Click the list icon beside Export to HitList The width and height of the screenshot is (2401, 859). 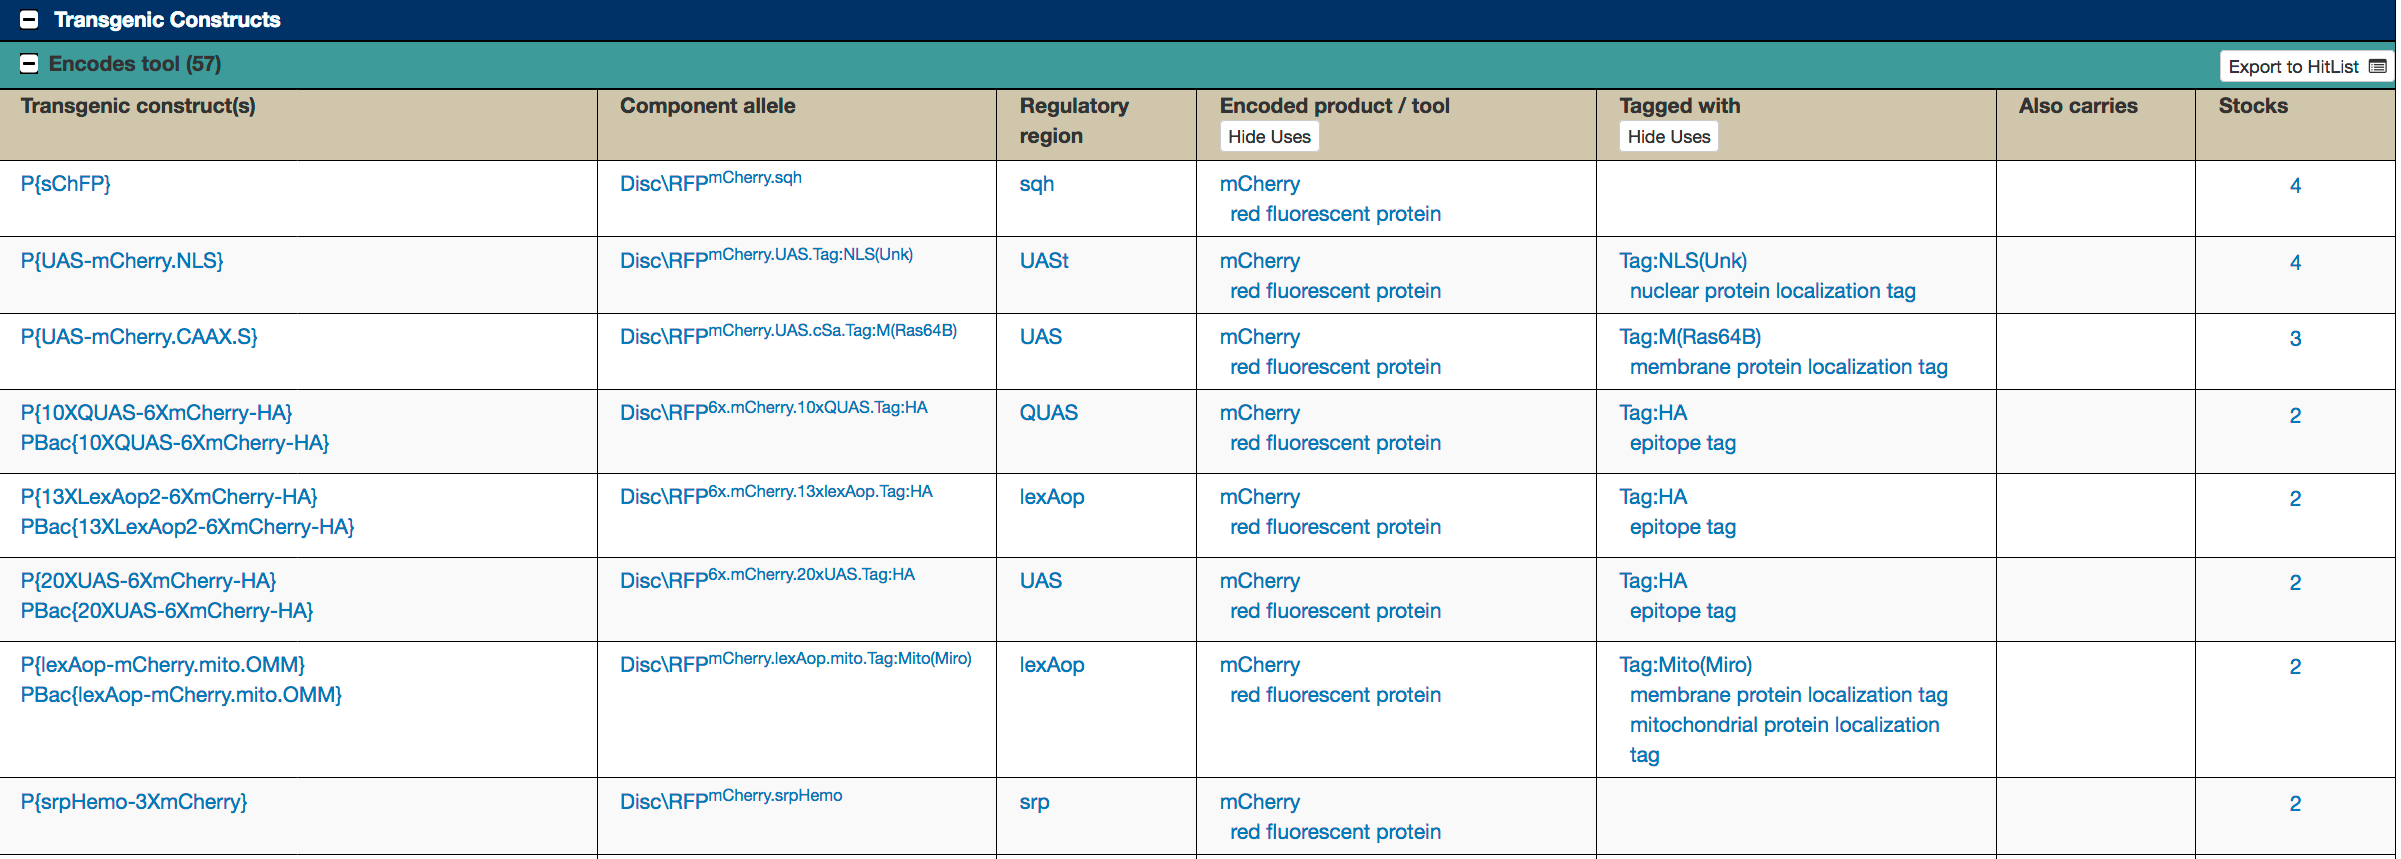click(2378, 67)
